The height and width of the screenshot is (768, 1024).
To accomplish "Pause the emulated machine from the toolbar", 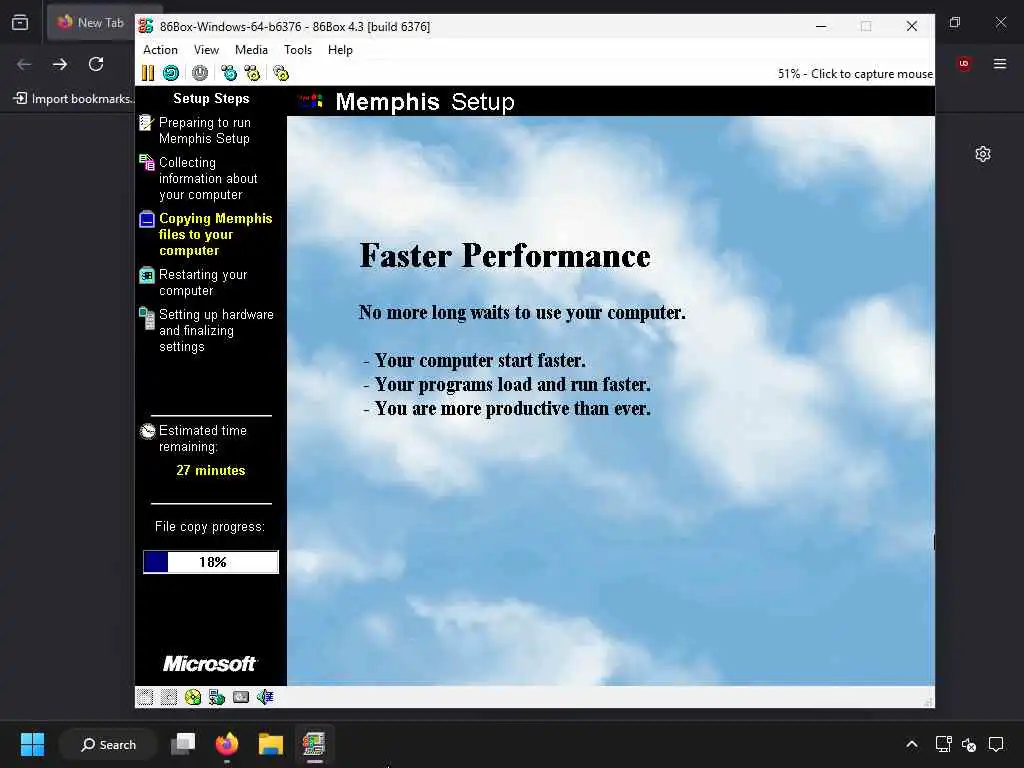I will point(148,73).
